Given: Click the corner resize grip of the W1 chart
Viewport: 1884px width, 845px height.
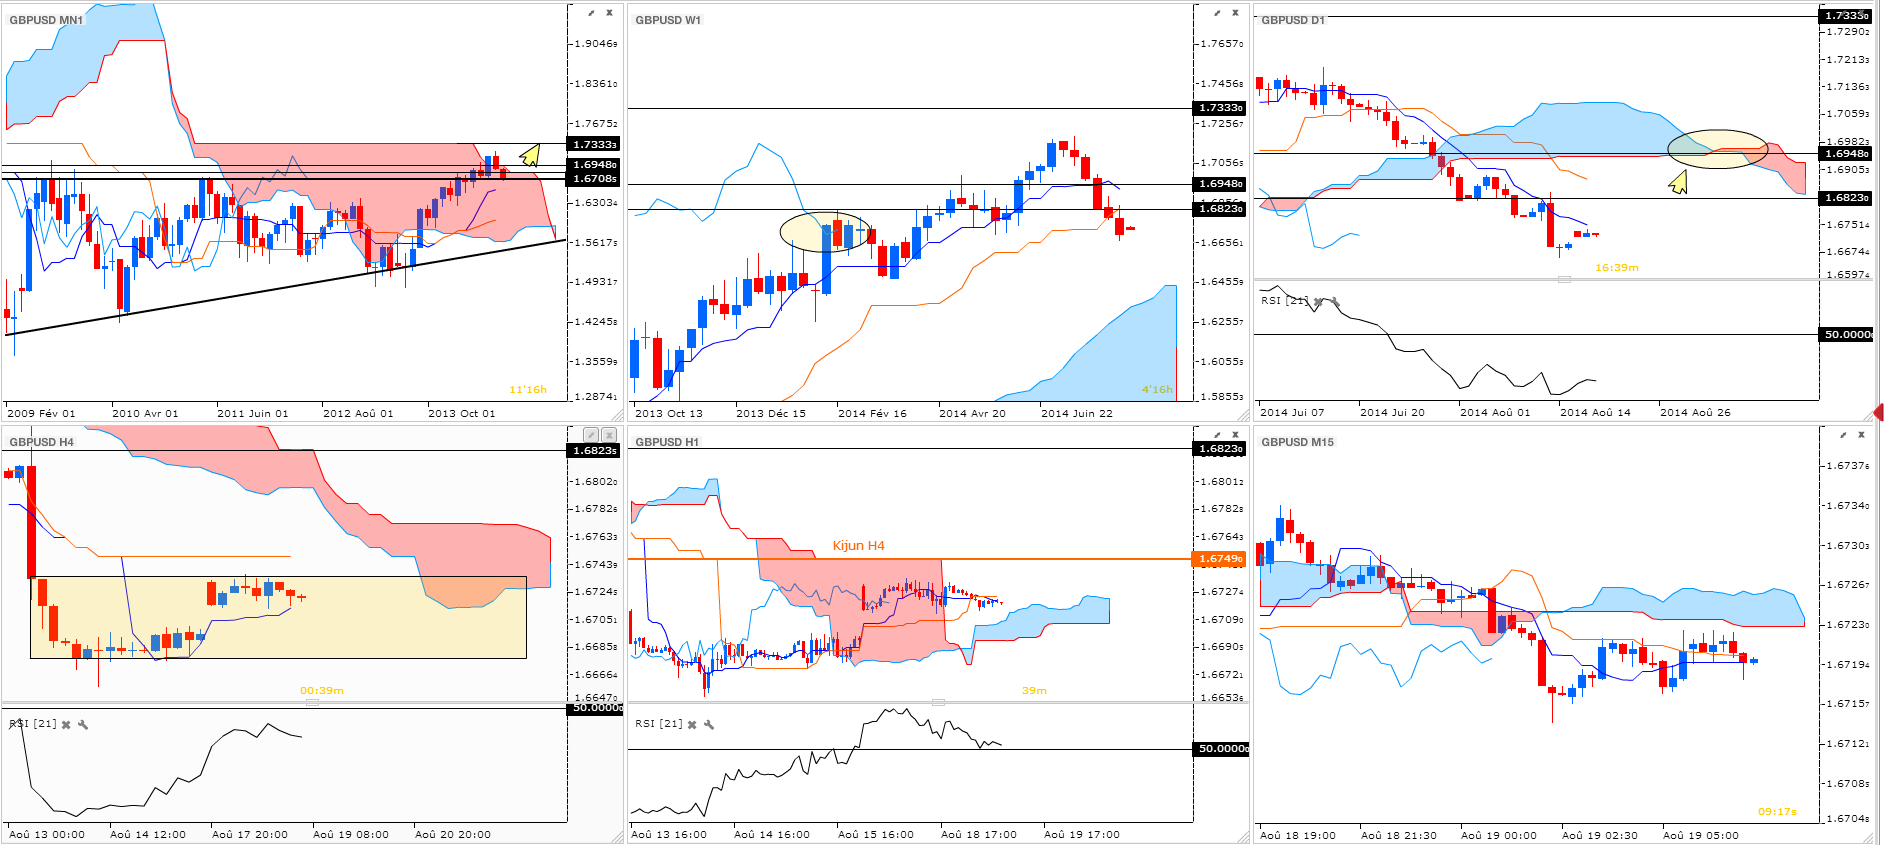Looking at the screenshot, I should 1243,415.
